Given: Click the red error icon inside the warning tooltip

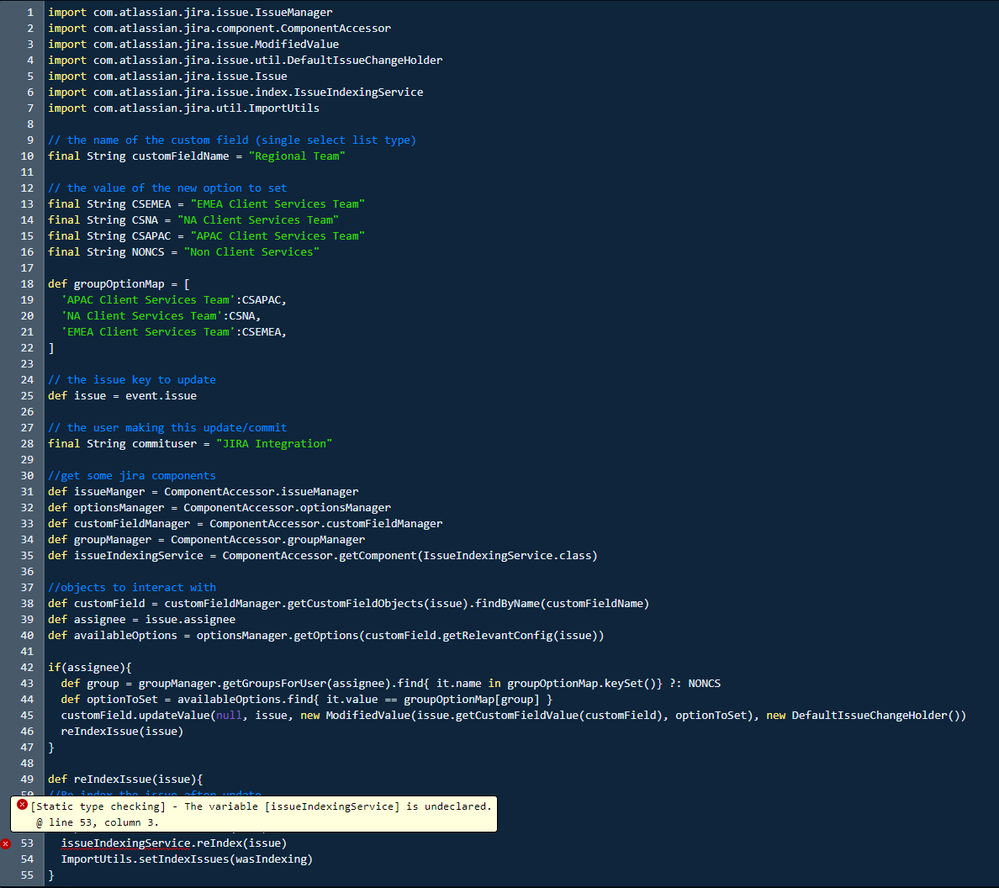Looking at the screenshot, I should click(x=22, y=805).
